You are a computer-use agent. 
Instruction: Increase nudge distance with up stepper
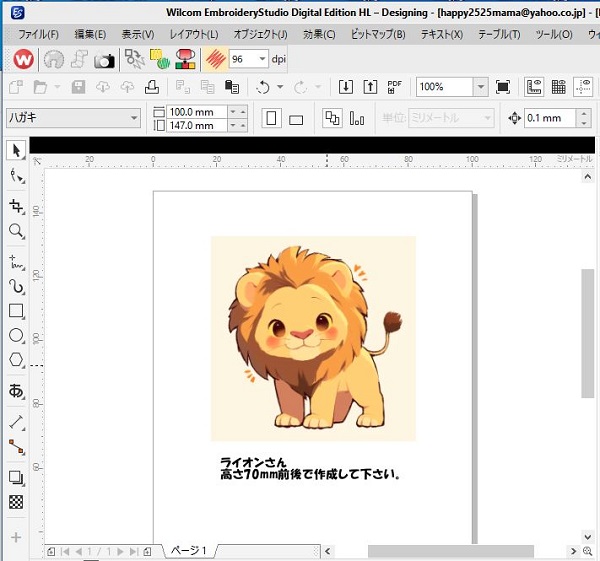584,113
